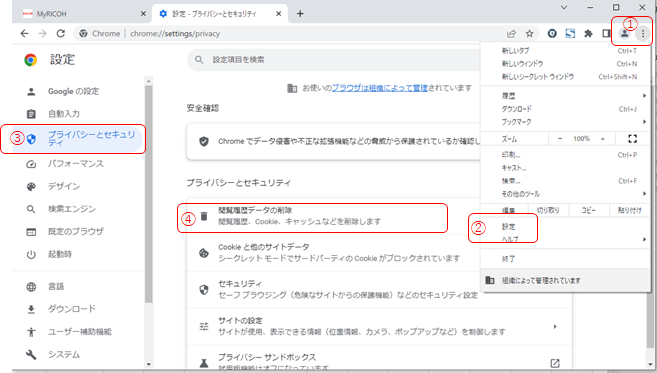Click the sidebar scrollbar down arrow
Viewport: 657px width, 373px height.
click(x=148, y=364)
